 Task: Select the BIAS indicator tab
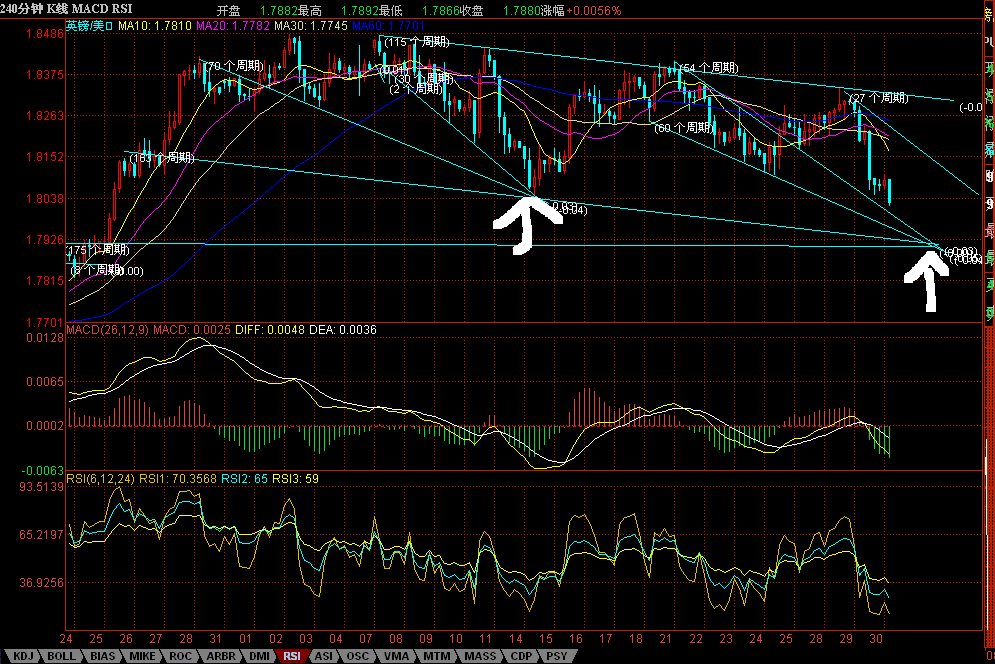[103, 656]
